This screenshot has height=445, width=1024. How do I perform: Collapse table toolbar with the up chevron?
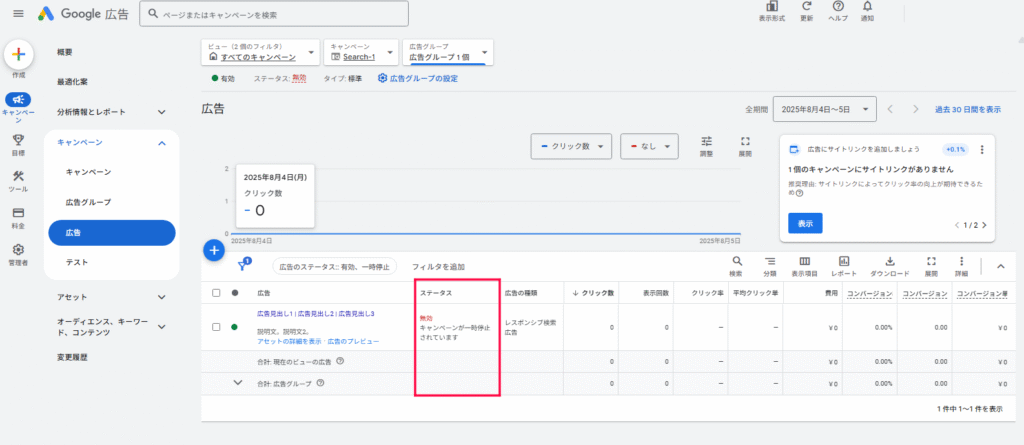[1000, 266]
